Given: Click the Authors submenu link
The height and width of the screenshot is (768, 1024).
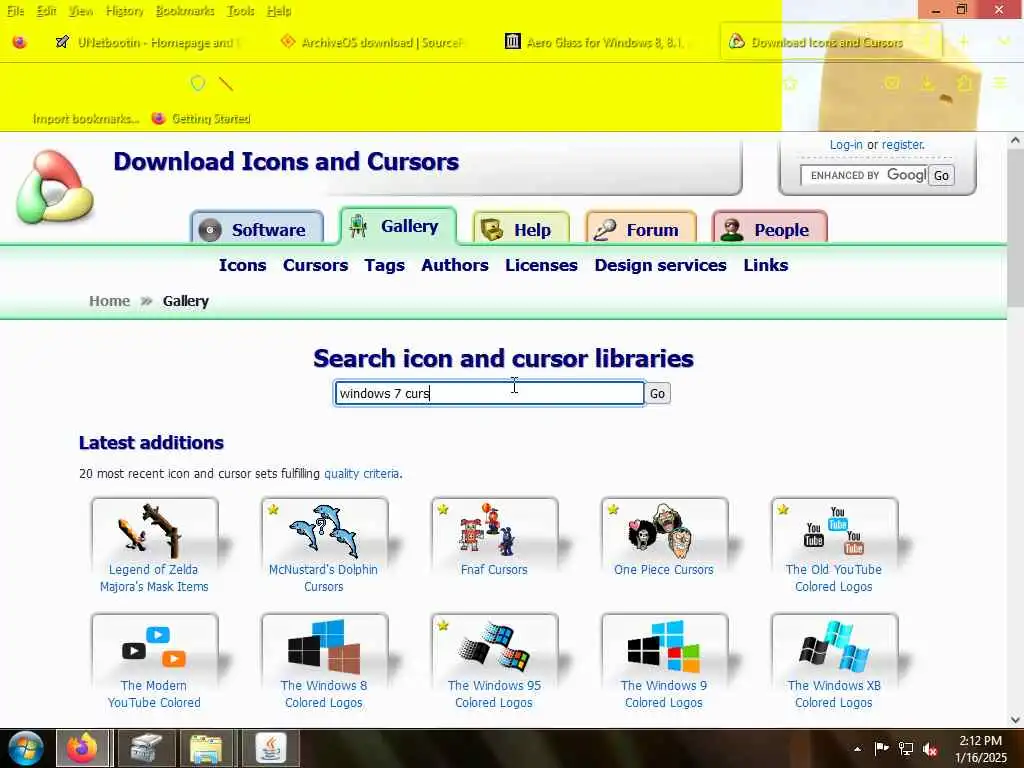Looking at the screenshot, I should [x=455, y=265].
